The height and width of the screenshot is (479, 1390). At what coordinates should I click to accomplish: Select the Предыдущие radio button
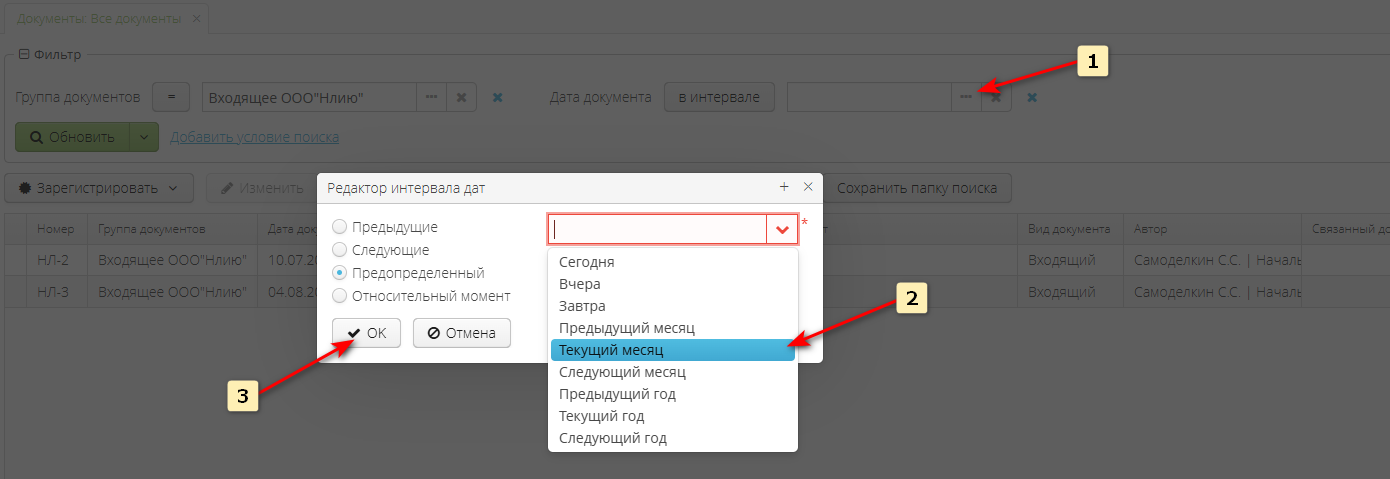(340, 227)
